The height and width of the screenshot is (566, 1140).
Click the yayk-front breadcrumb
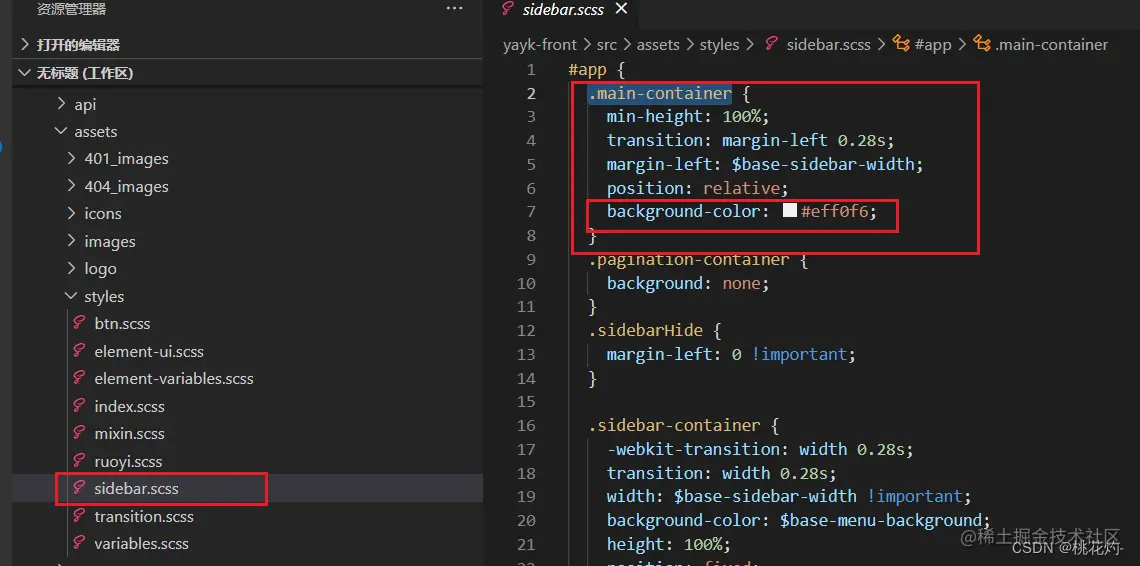coord(539,44)
